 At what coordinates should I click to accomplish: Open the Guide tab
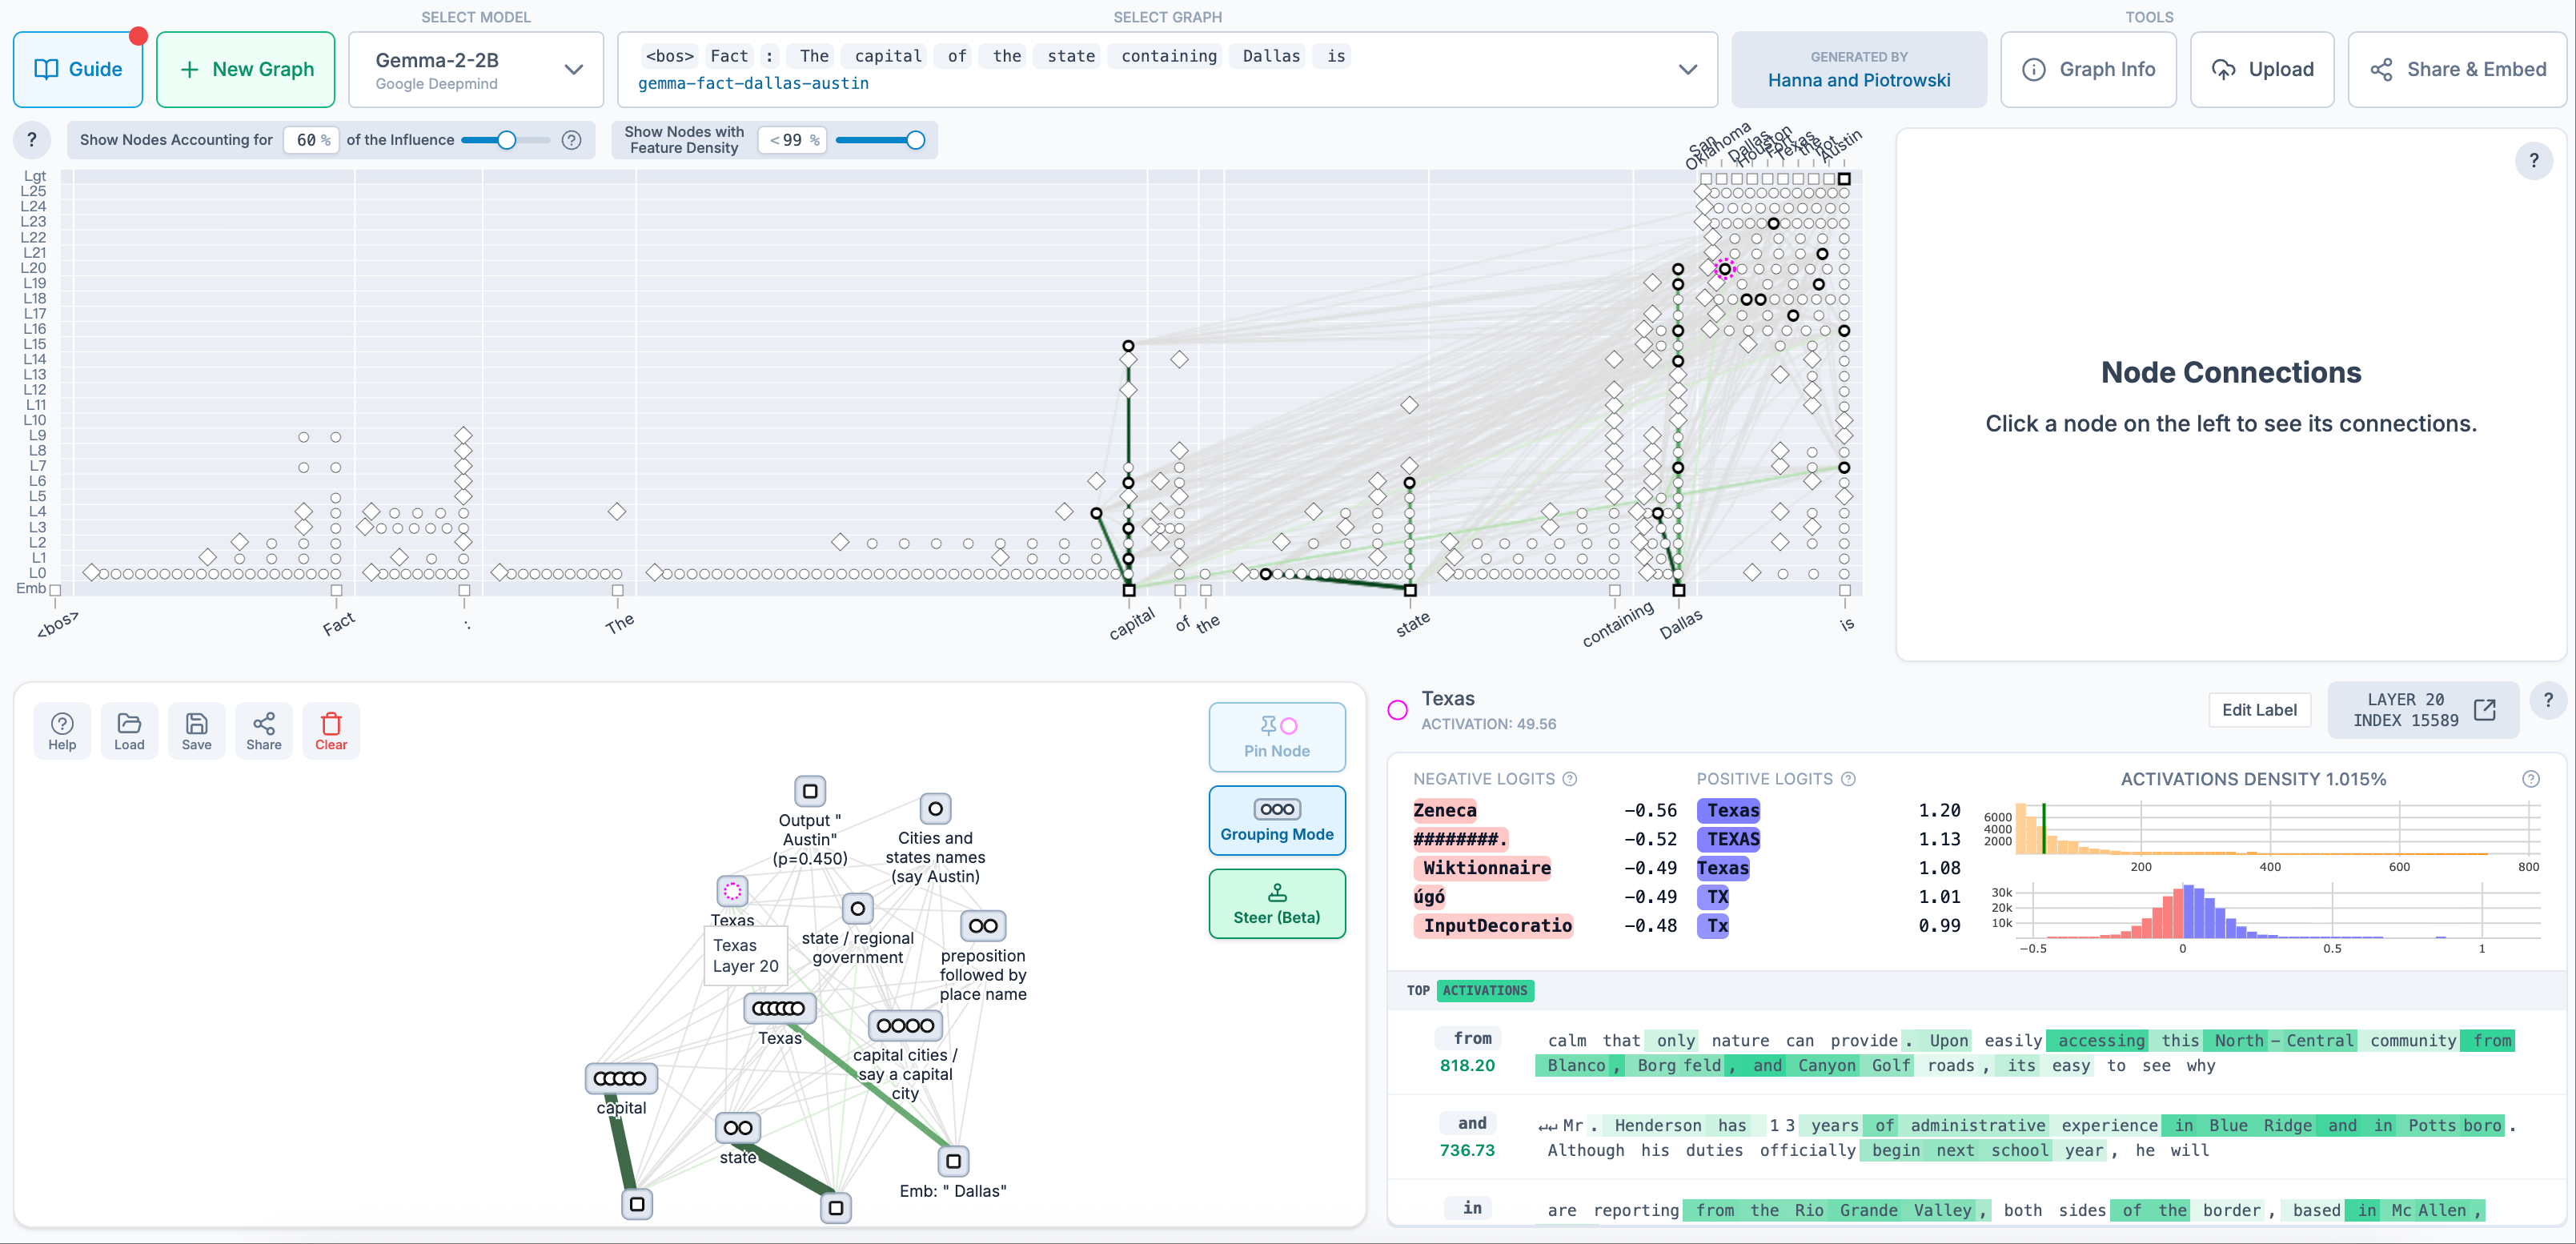(x=78, y=69)
